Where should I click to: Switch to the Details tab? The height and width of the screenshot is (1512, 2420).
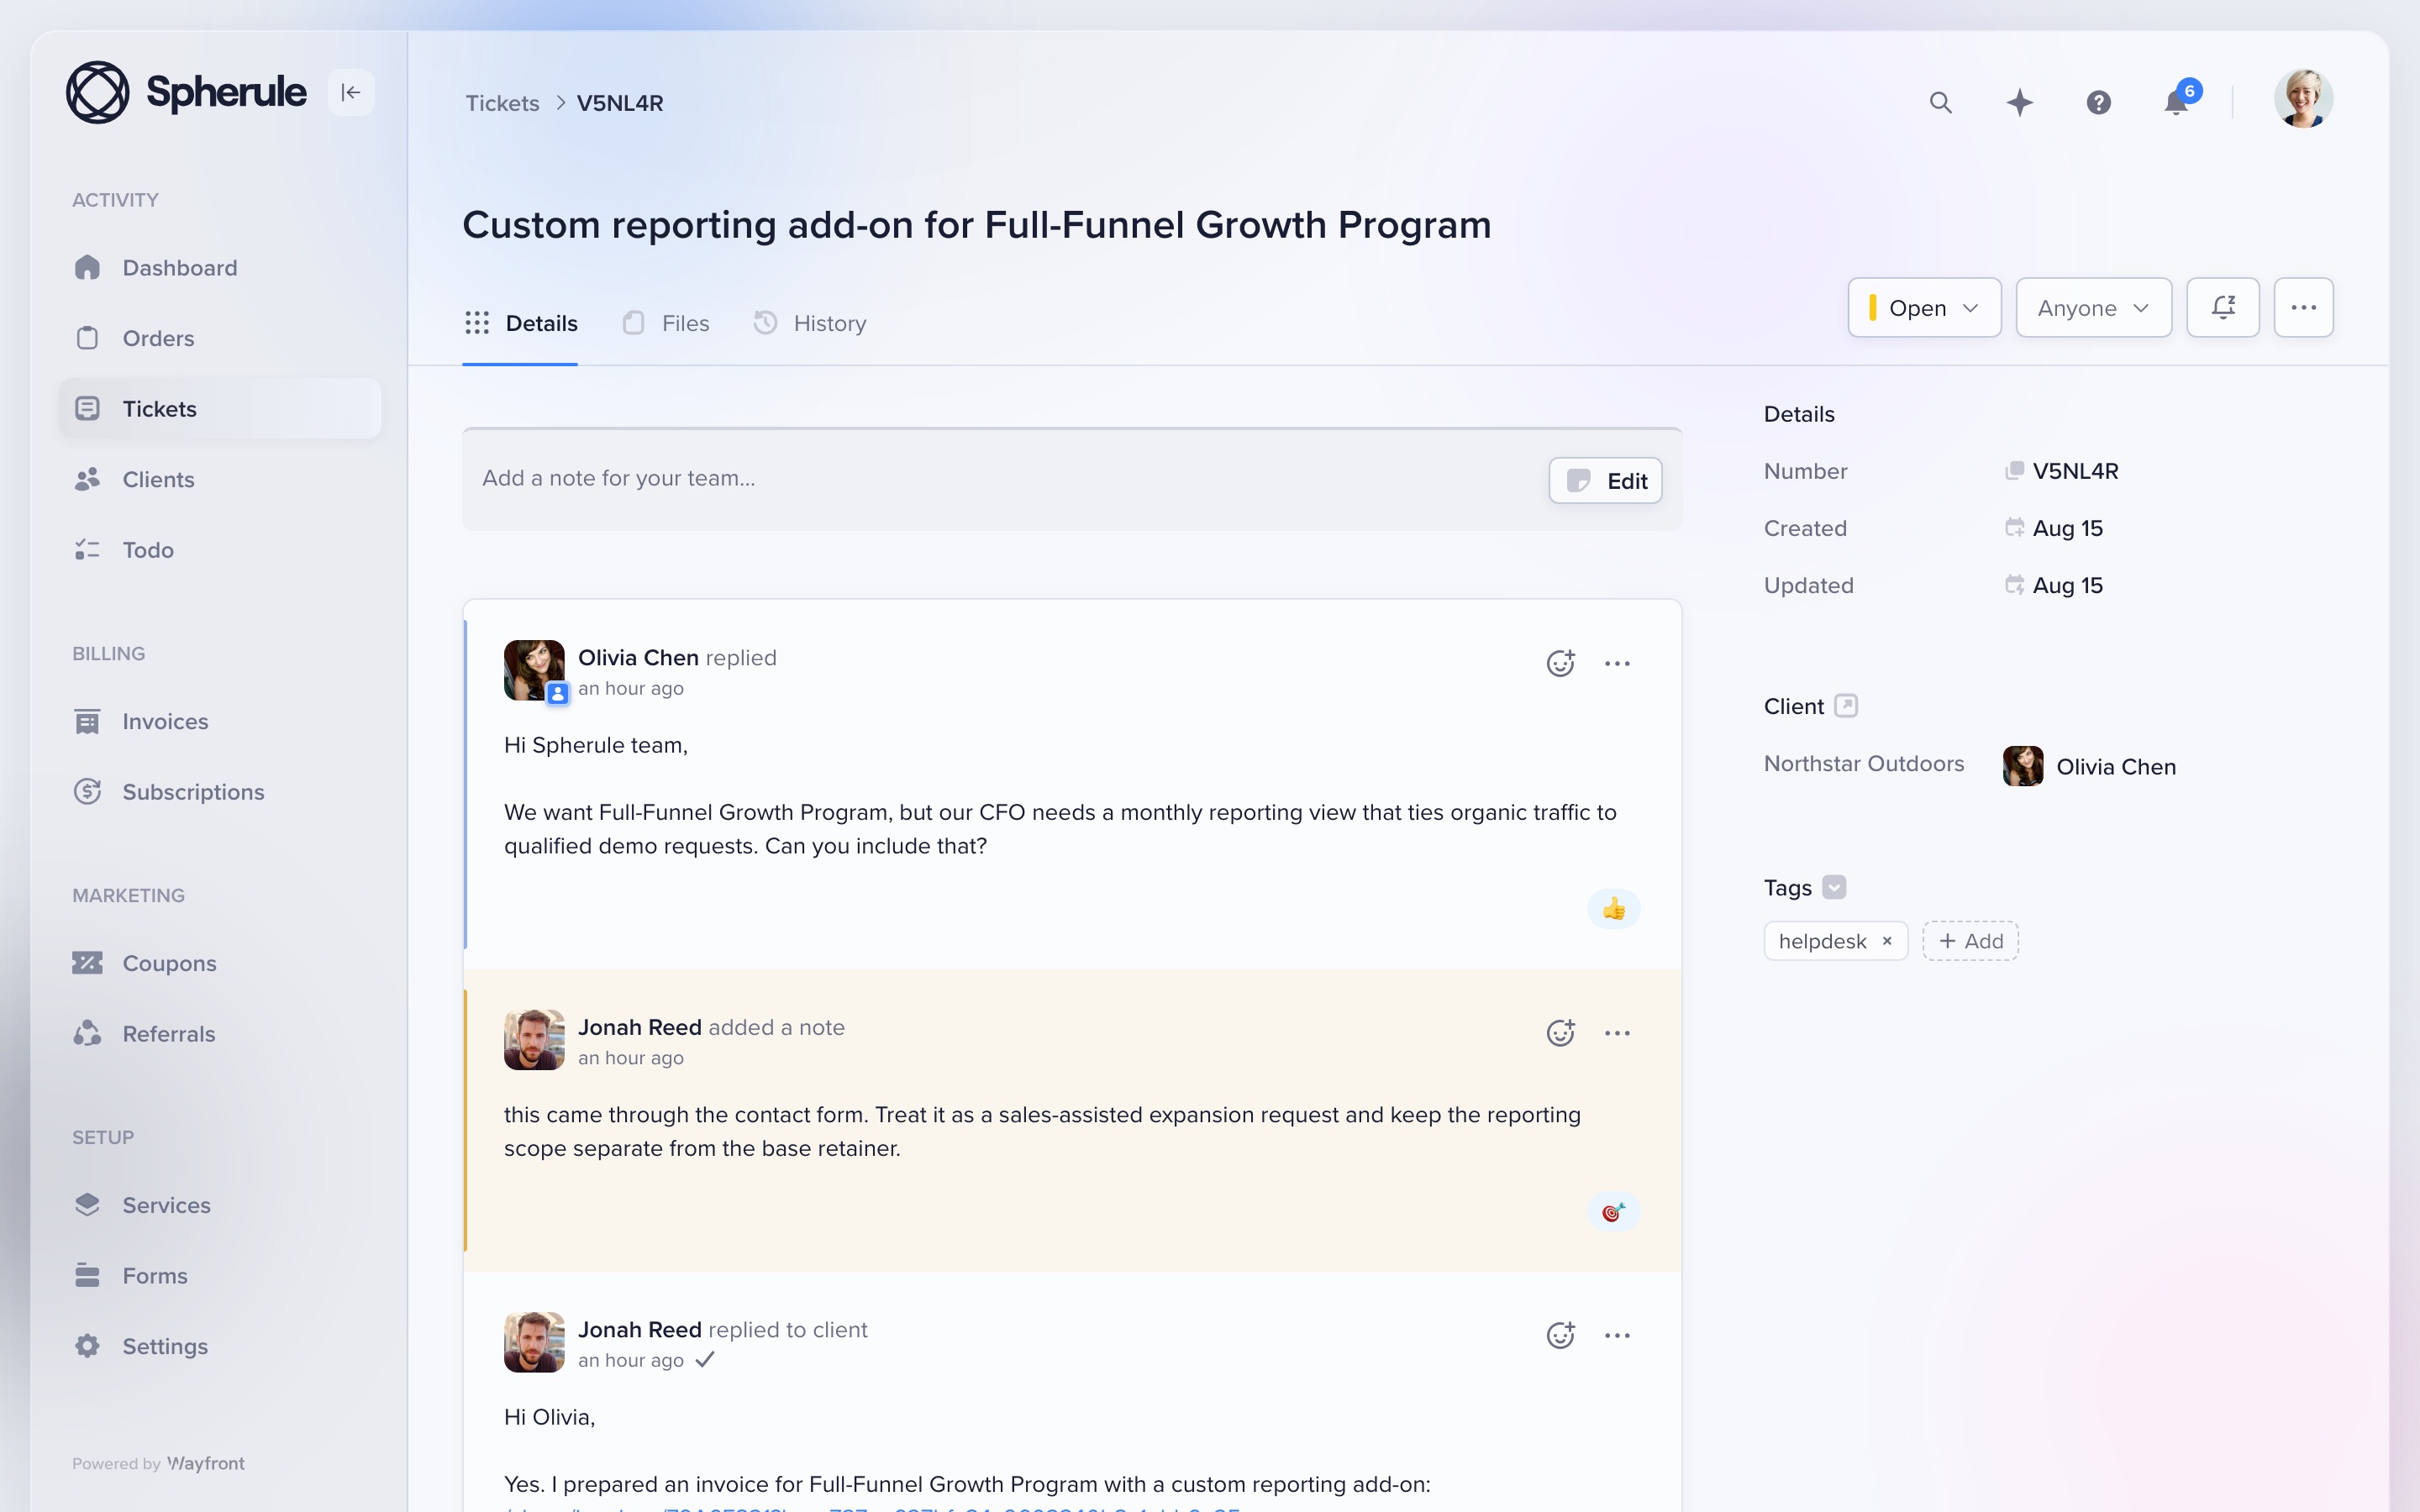pos(520,323)
